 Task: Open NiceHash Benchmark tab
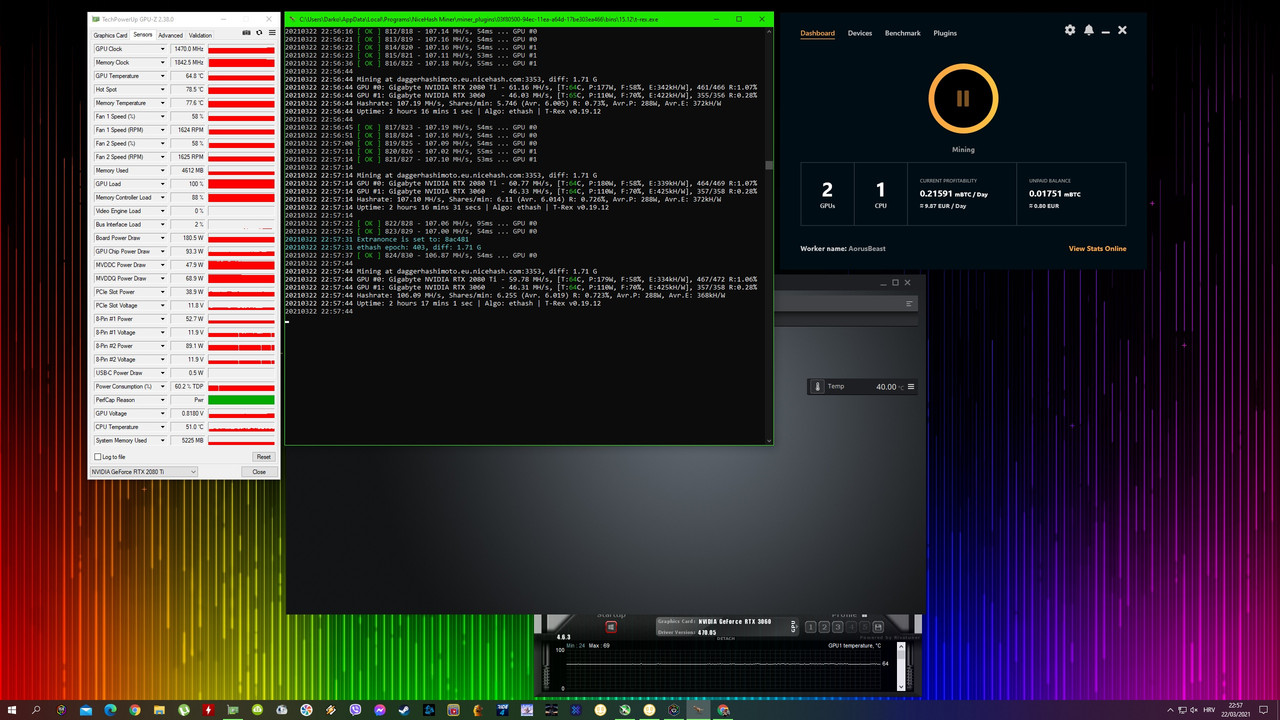tap(902, 33)
